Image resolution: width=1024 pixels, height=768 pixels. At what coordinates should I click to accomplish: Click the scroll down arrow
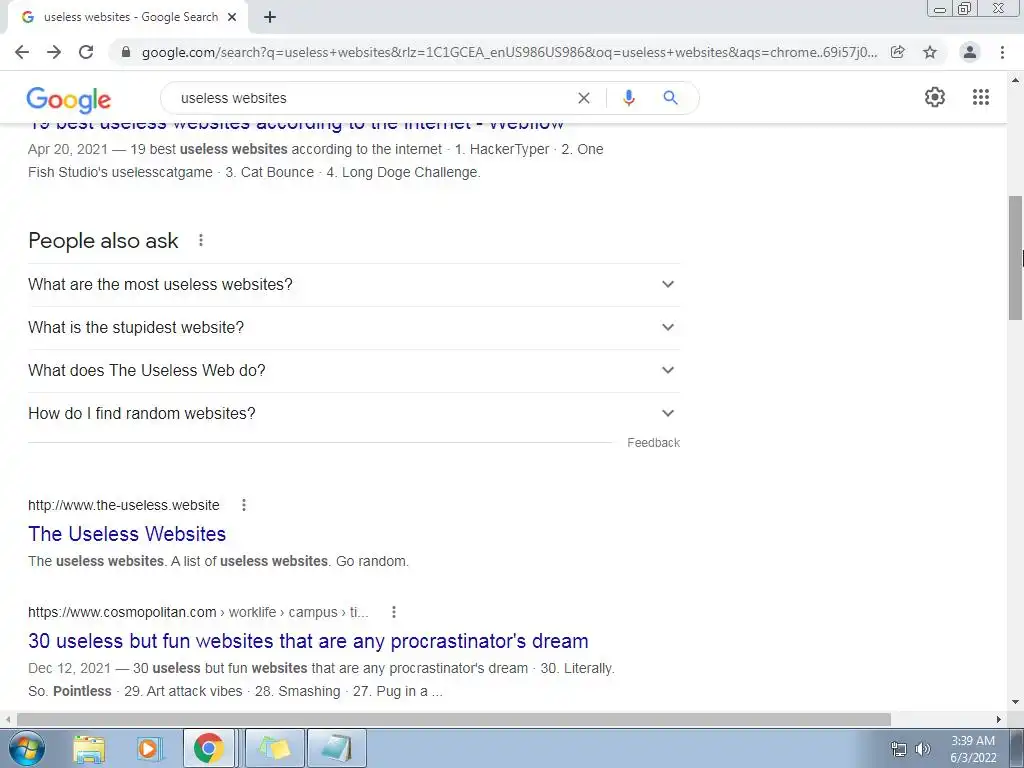tap(1015, 703)
